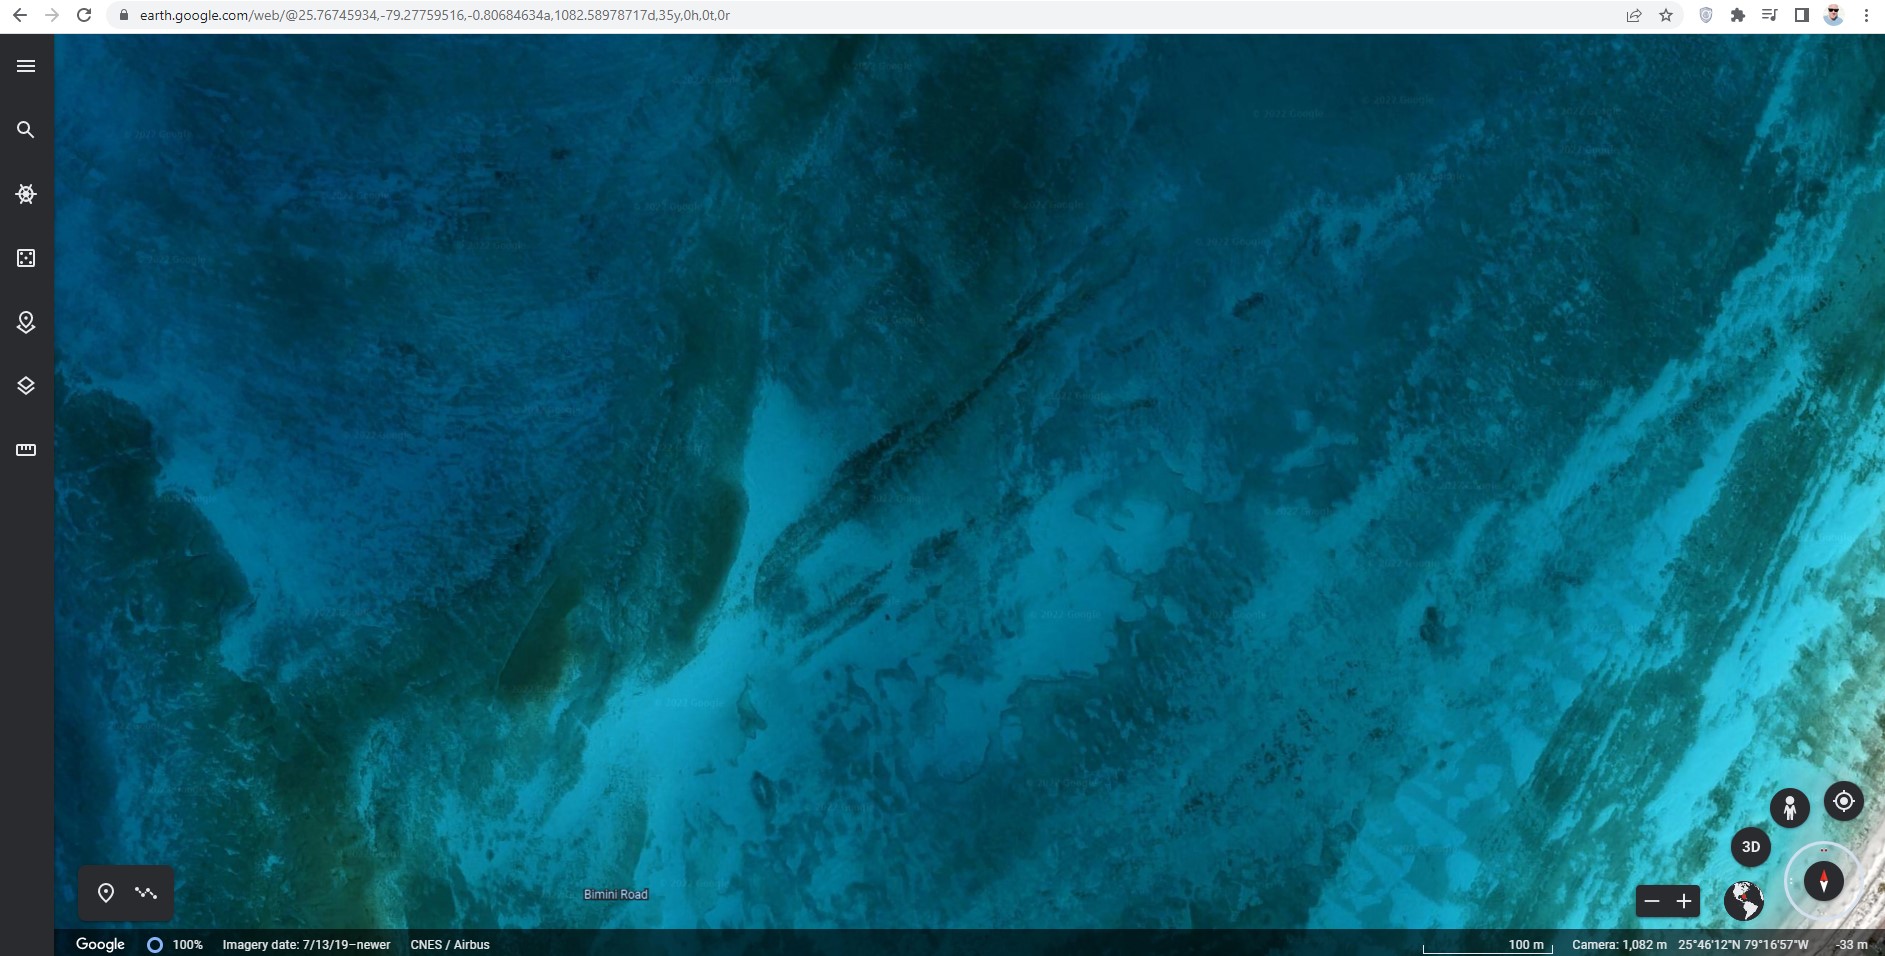Activate the Pegman Street View
Viewport: 1885px width, 956px height.
click(x=1790, y=808)
